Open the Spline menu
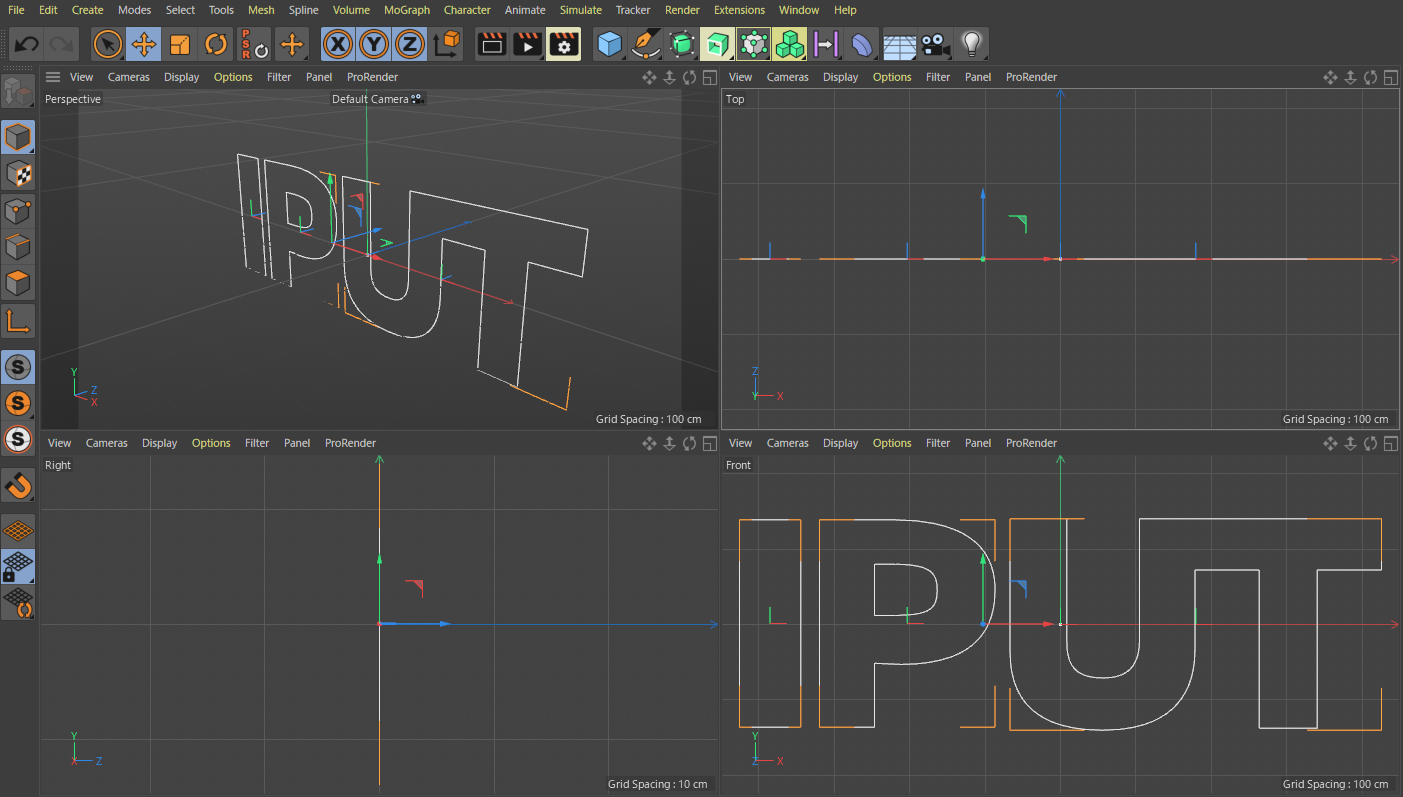This screenshot has width=1403, height=797. pyautogui.click(x=304, y=10)
